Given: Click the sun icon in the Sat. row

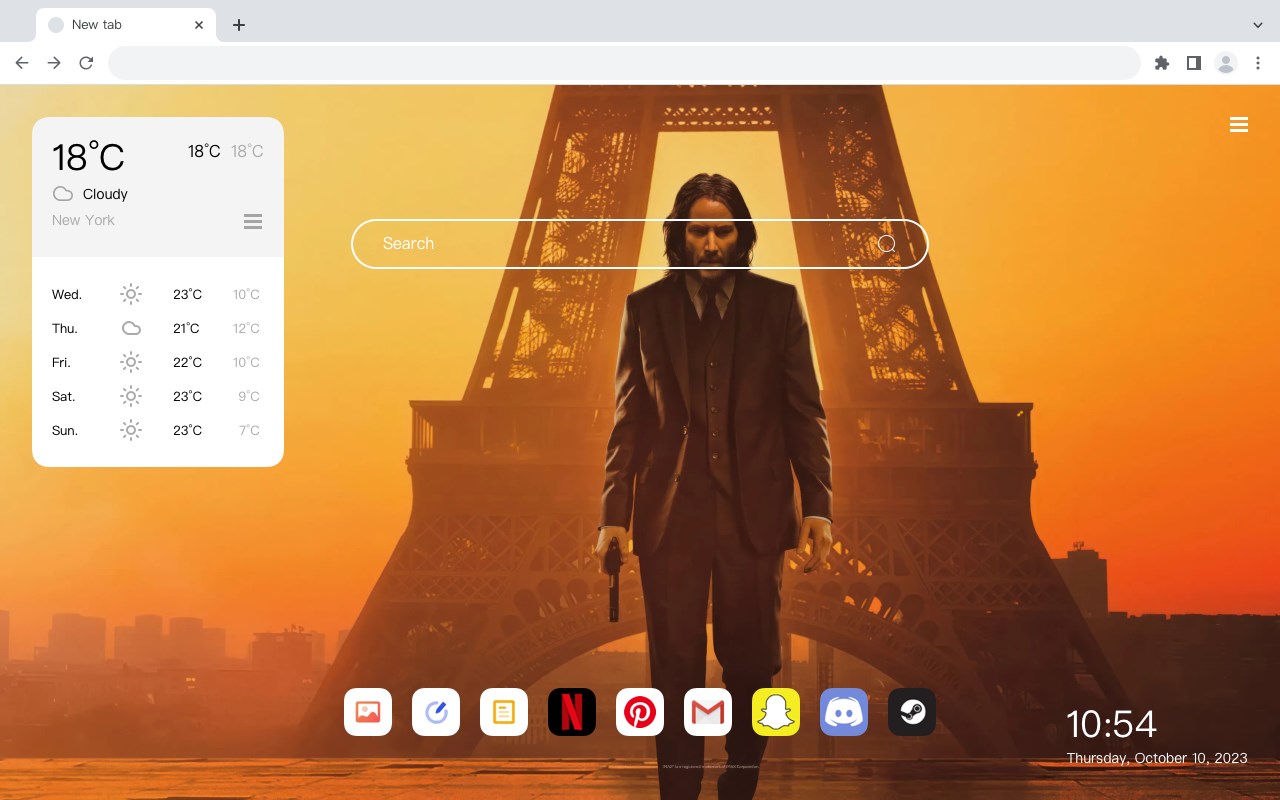Looking at the screenshot, I should point(131,396).
